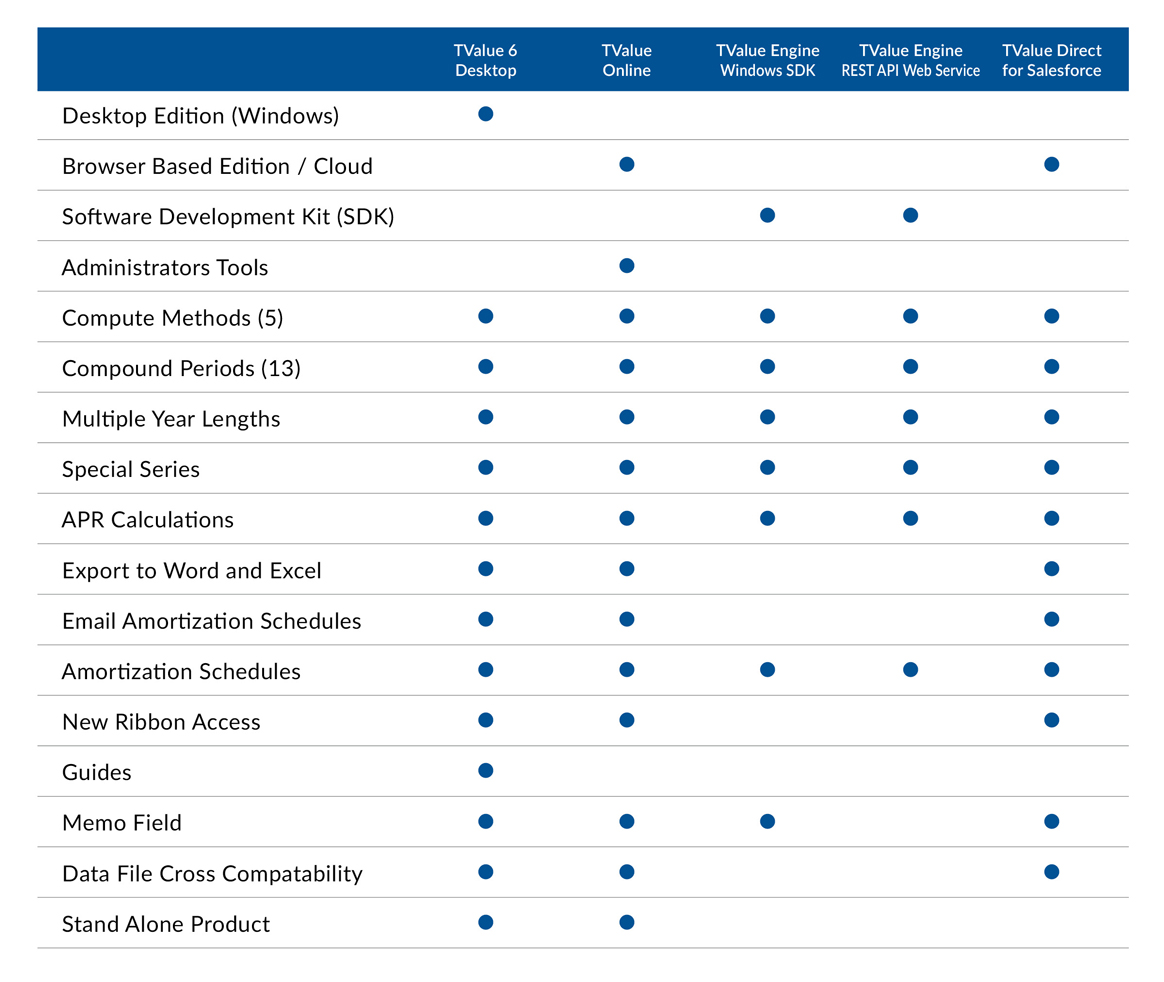The height and width of the screenshot is (982, 1164).
Task: Click Email Amortization Schedules dot under Salesforce column
Action: point(1051,619)
